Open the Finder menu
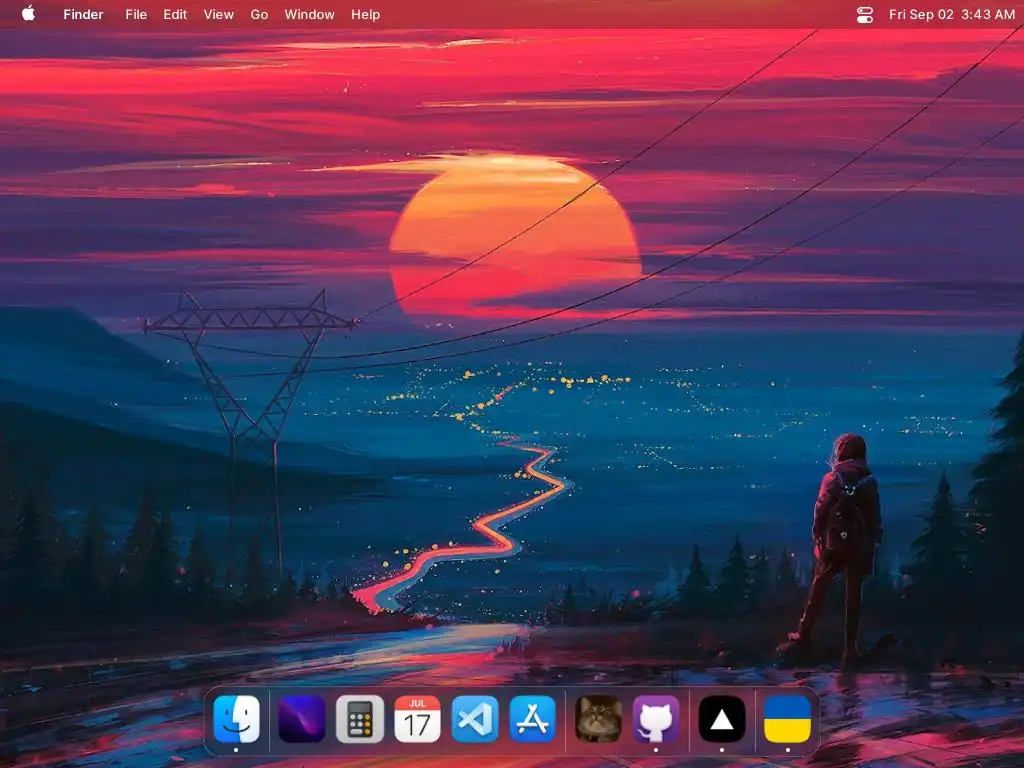The height and width of the screenshot is (768, 1024). [83, 14]
